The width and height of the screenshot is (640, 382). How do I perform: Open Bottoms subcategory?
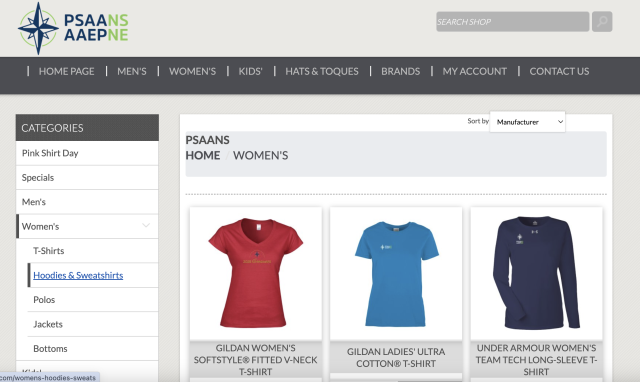(x=93, y=349)
